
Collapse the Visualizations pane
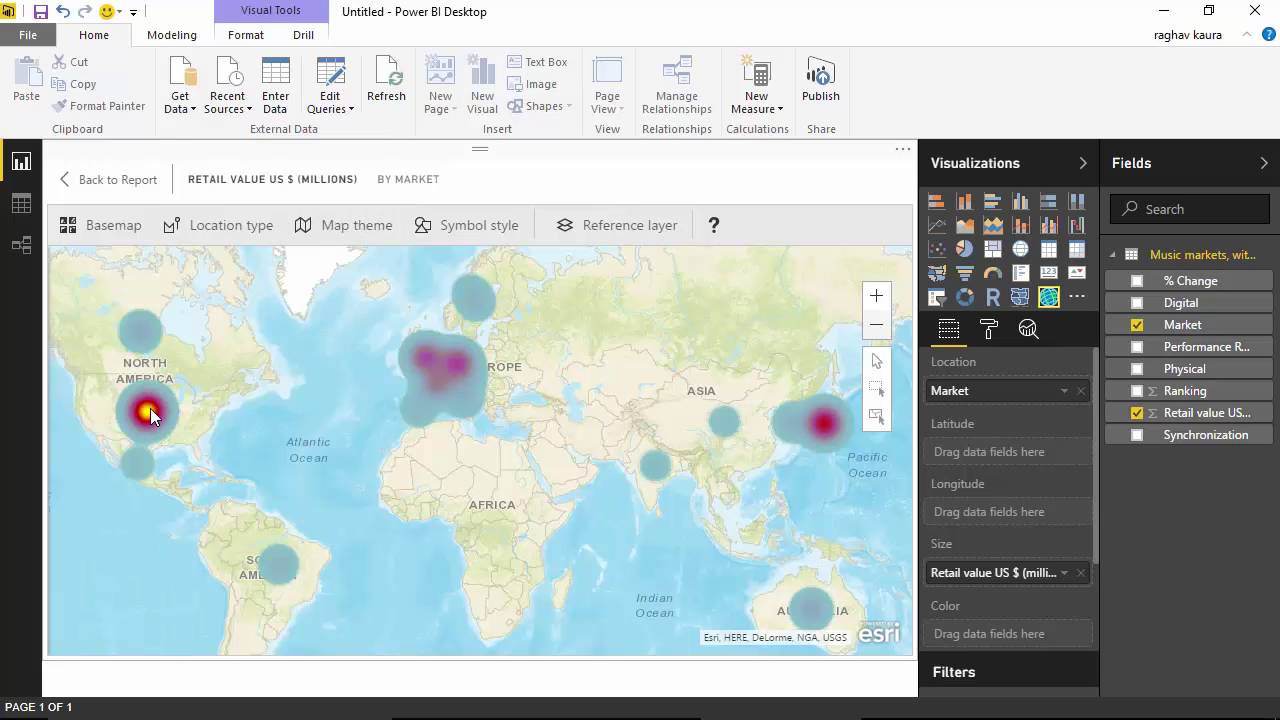pos(1082,163)
